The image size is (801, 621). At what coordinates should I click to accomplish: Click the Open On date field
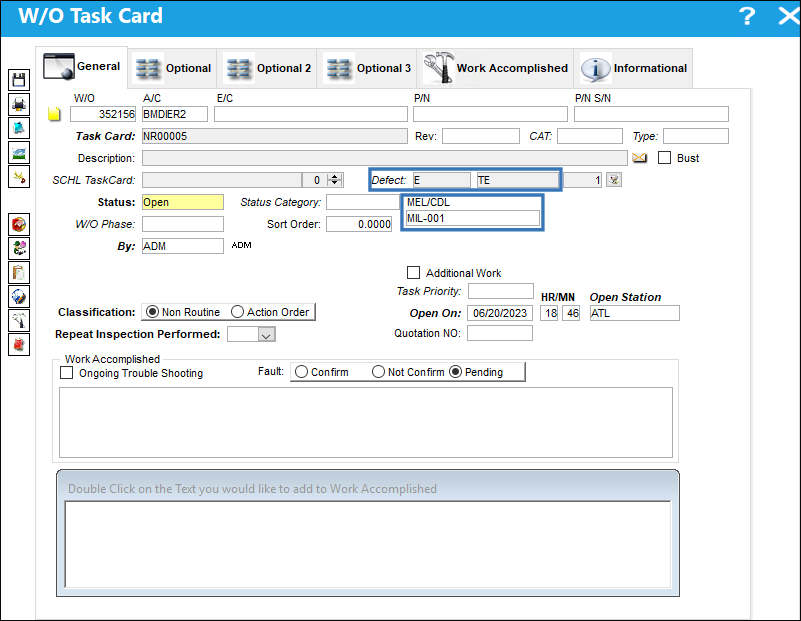500,313
